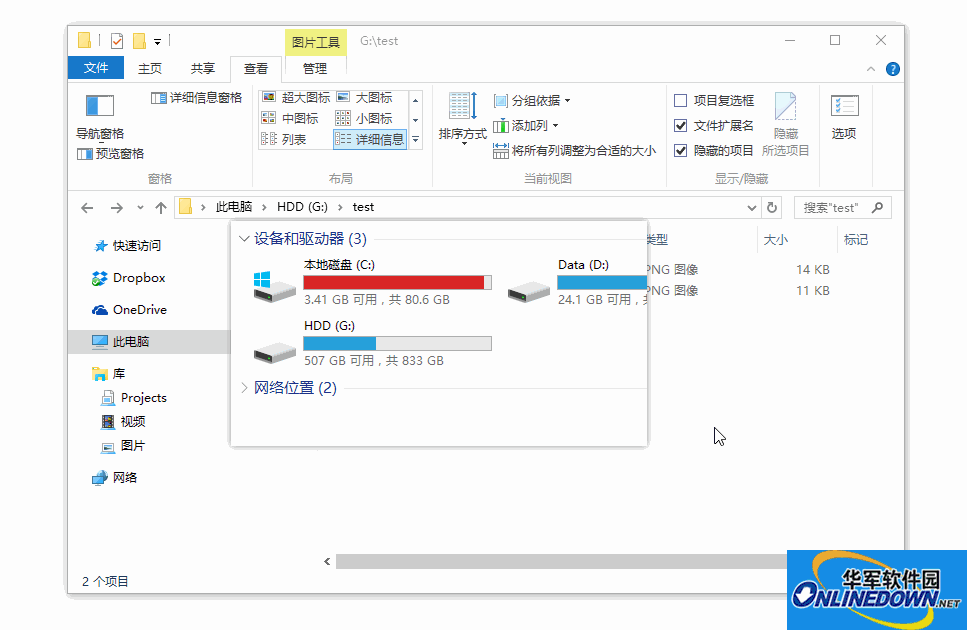Open address bar history dropdown
The height and width of the screenshot is (630, 967).
pyautogui.click(x=751, y=208)
